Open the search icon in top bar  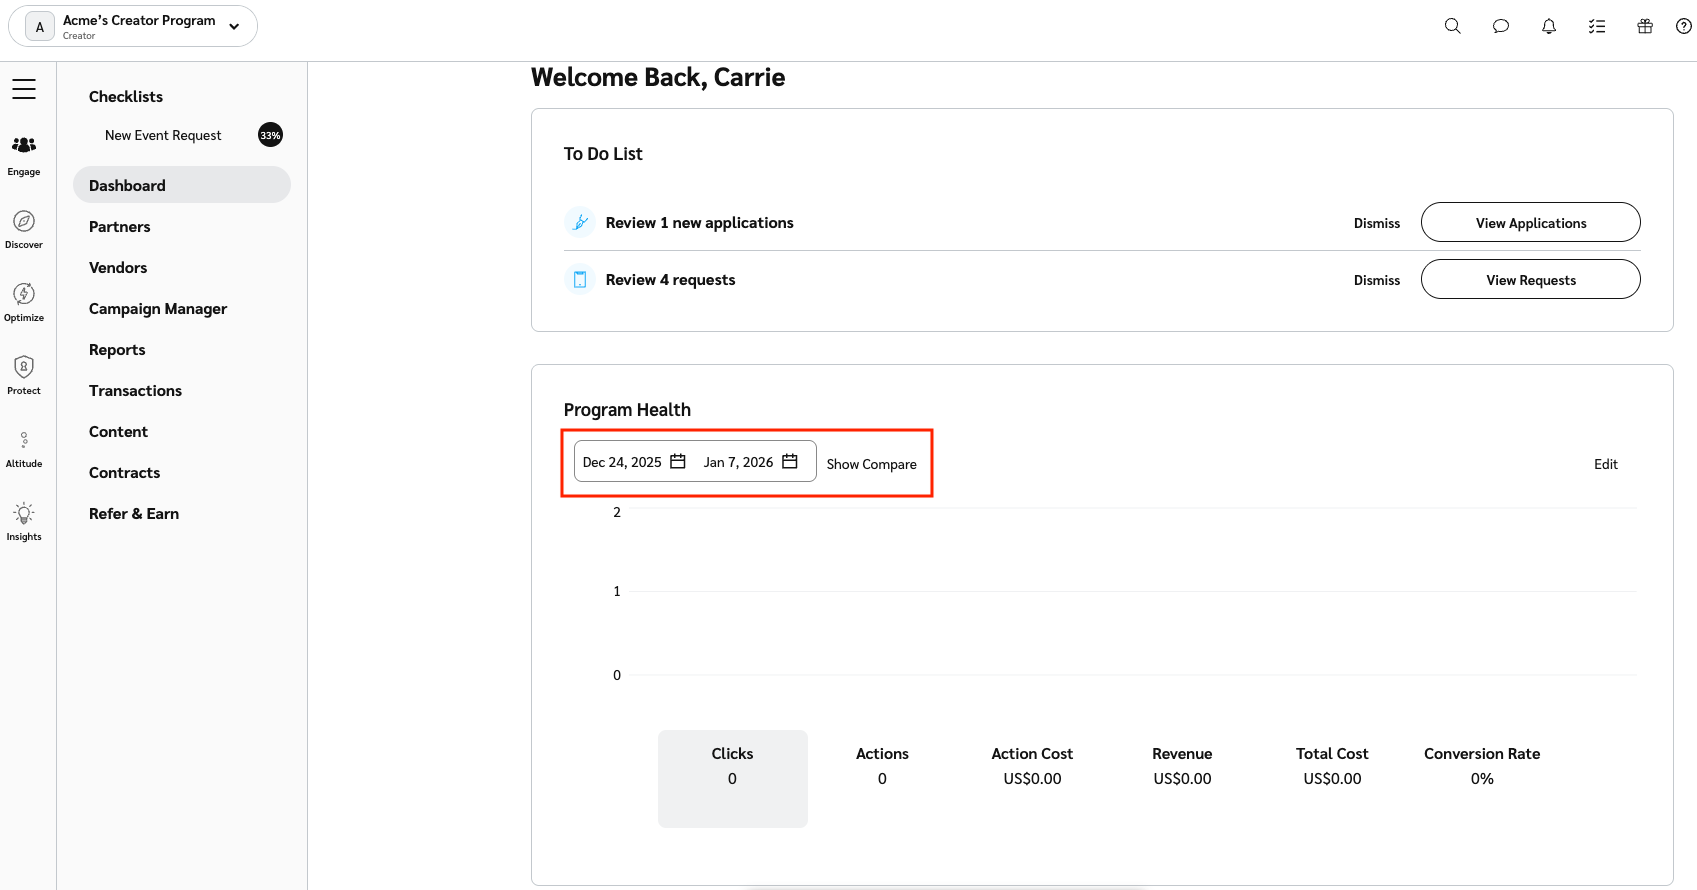click(1452, 26)
